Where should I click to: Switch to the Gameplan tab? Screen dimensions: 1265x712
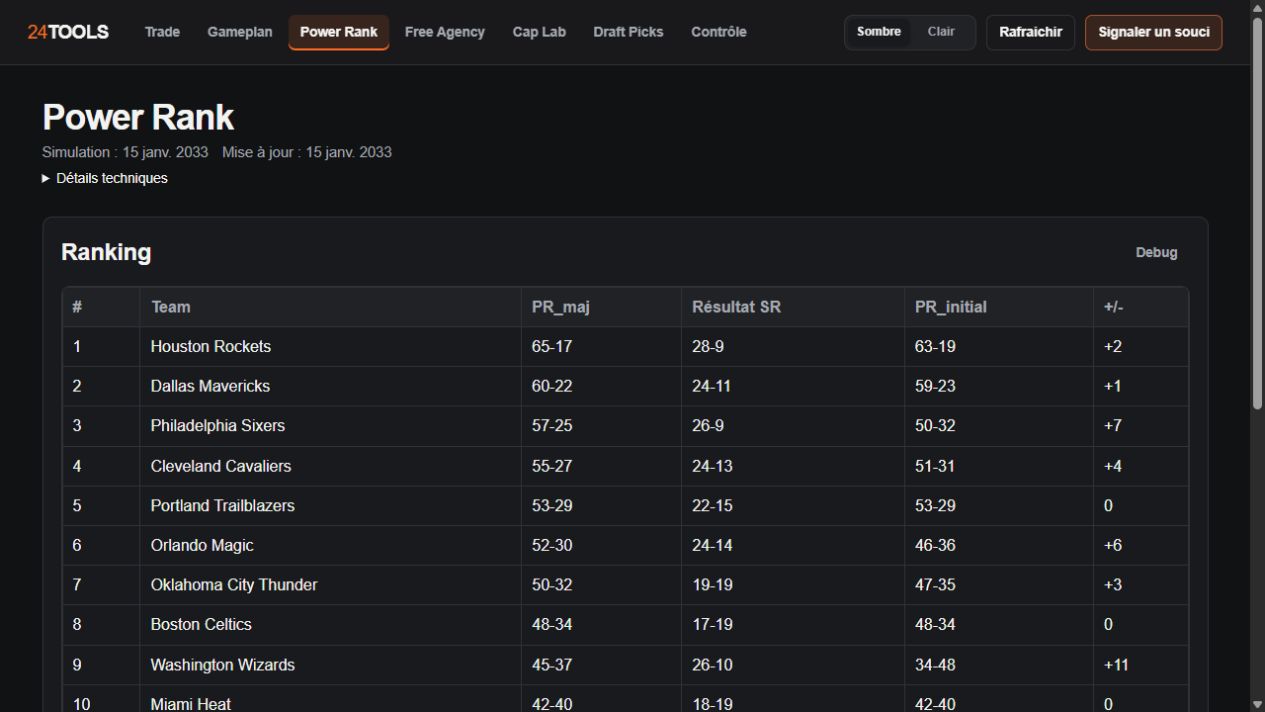click(x=240, y=32)
